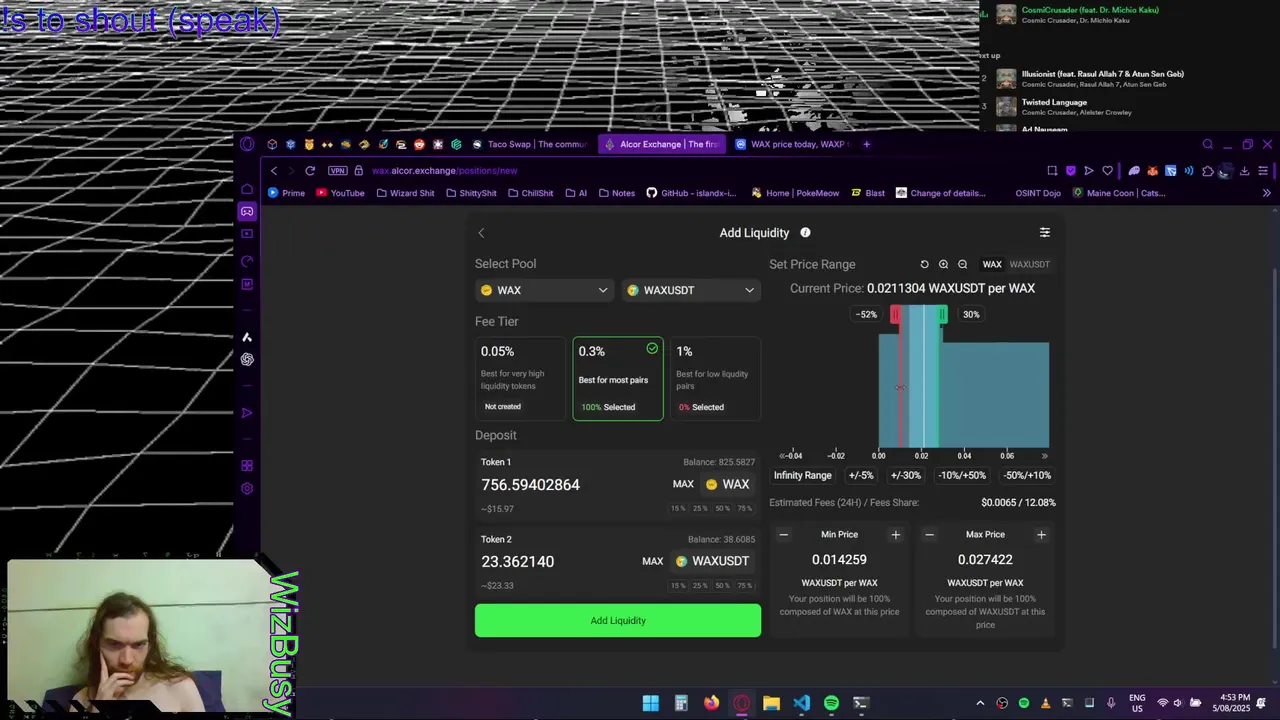Switch the chart price to WAXUSDT
The width and height of the screenshot is (1280, 720).
coord(1029,264)
